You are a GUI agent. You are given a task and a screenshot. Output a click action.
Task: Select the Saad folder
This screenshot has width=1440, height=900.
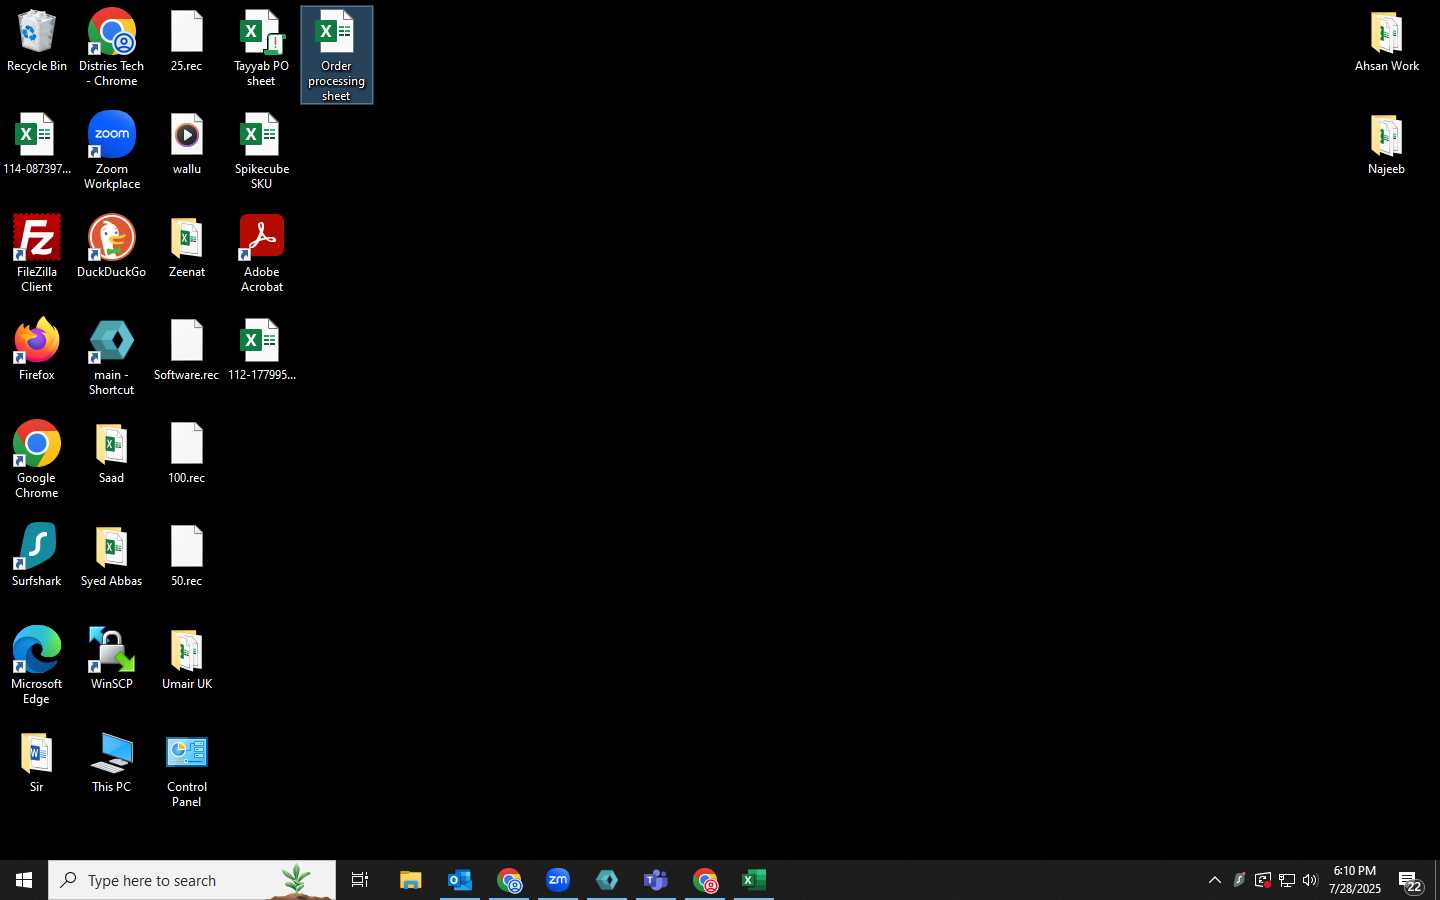(x=112, y=453)
